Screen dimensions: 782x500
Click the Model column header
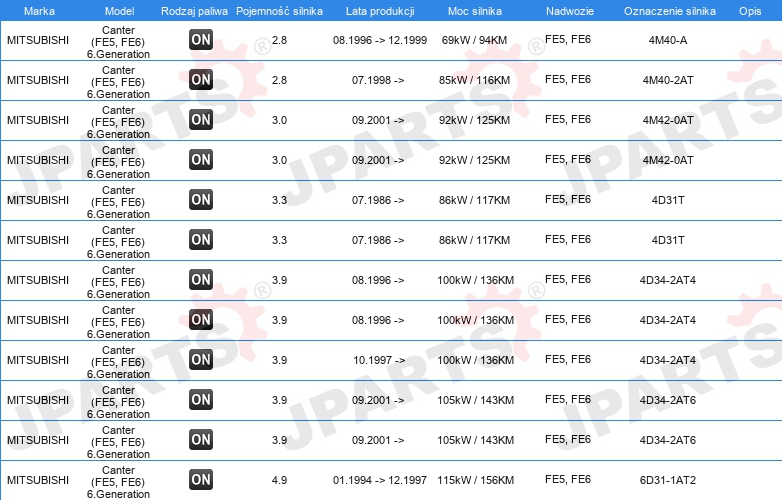tap(120, 11)
